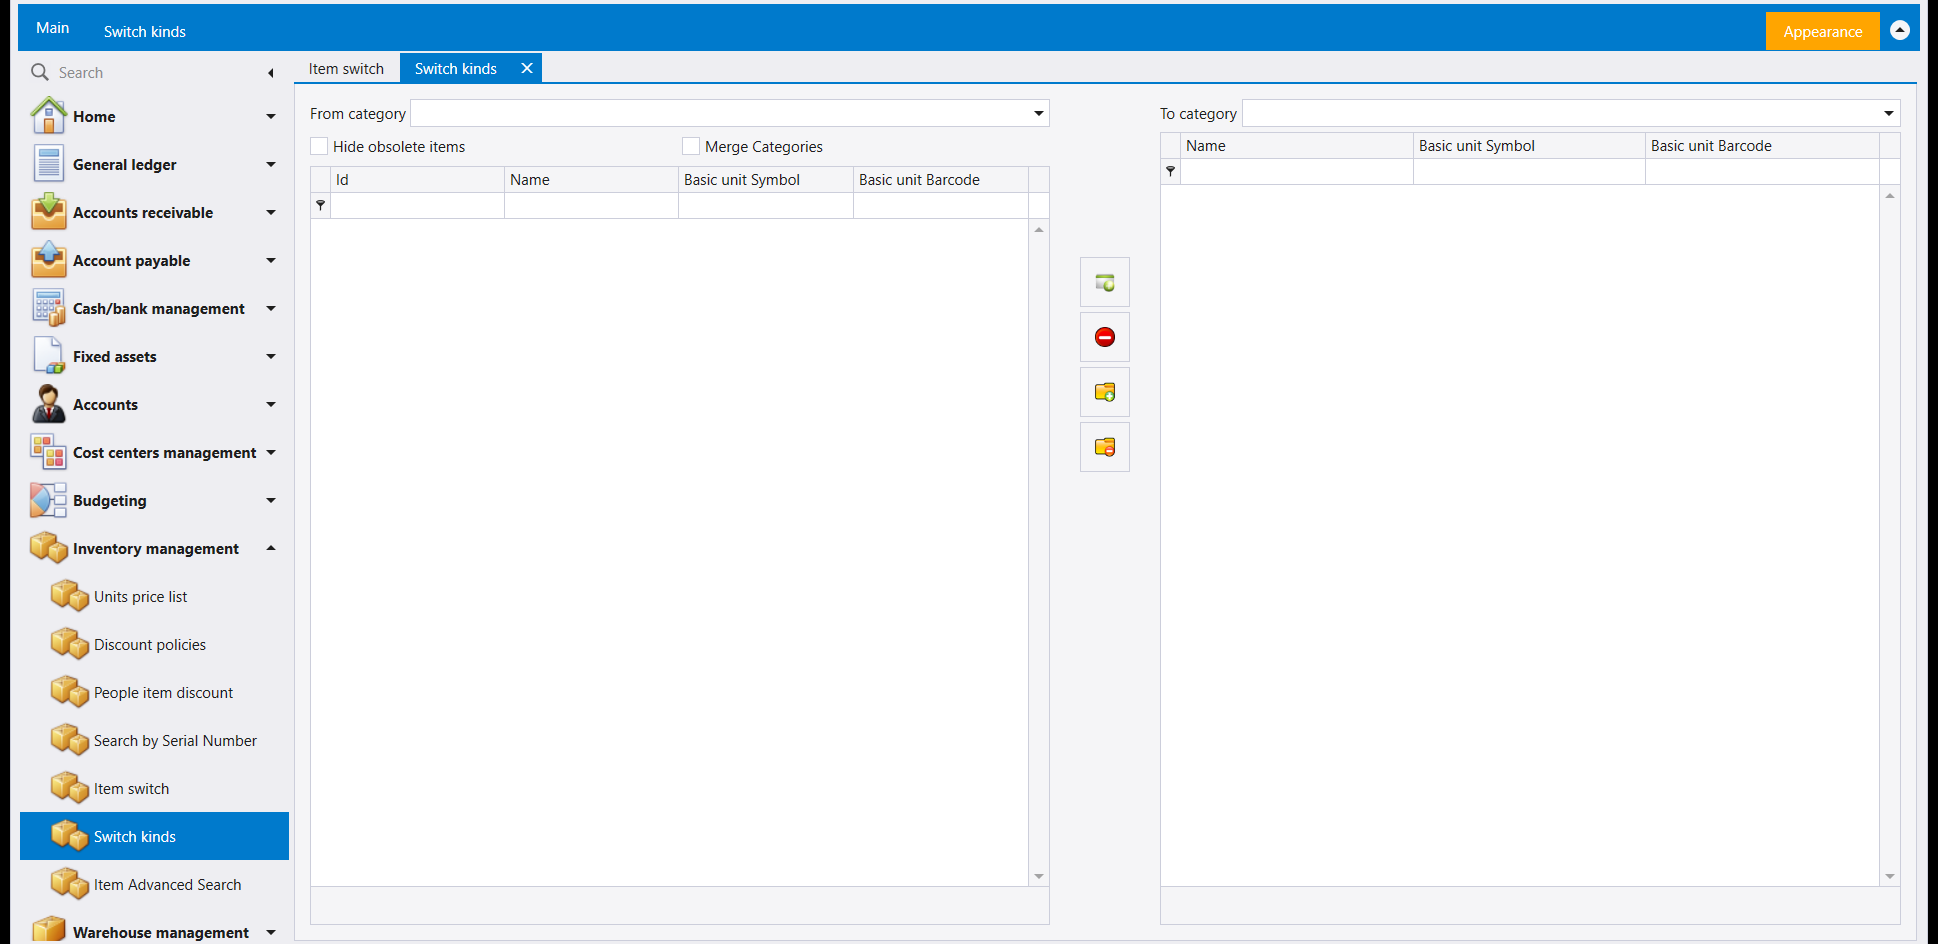Viewport: 1938px width, 944px height.
Task: Click the Units price list boxes icon
Action: [x=70, y=596]
